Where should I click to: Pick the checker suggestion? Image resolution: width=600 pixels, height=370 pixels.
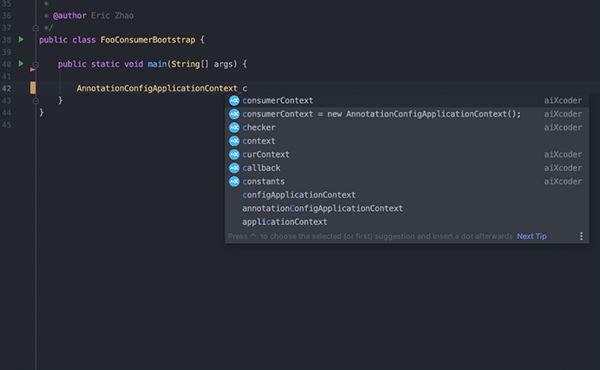(407, 127)
